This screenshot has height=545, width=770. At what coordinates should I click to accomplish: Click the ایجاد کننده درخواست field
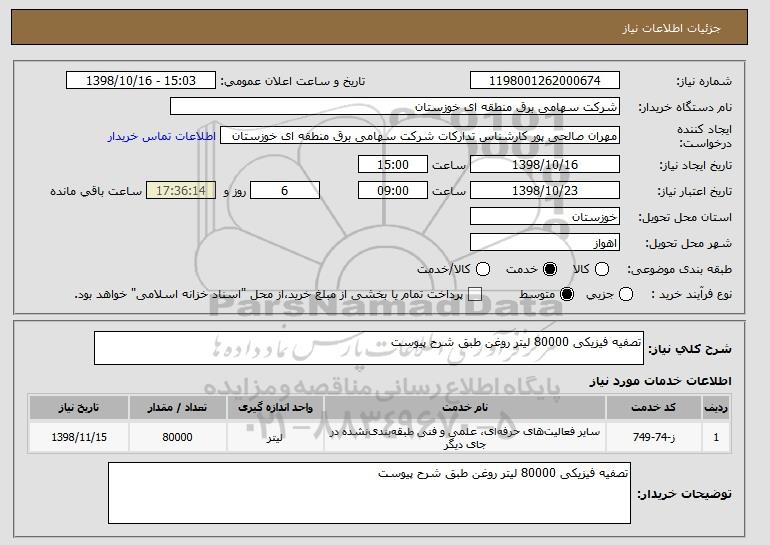pyautogui.click(x=420, y=135)
